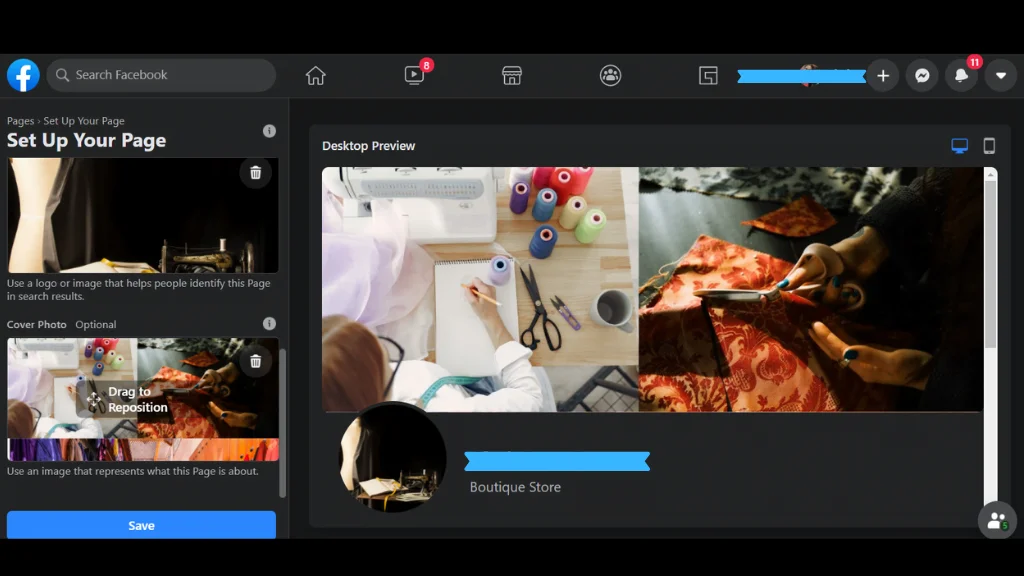This screenshot has height=576, width=1024.
Task: Open the Marketplace tab
Action: pyautogui.click(x=512, y=76)
